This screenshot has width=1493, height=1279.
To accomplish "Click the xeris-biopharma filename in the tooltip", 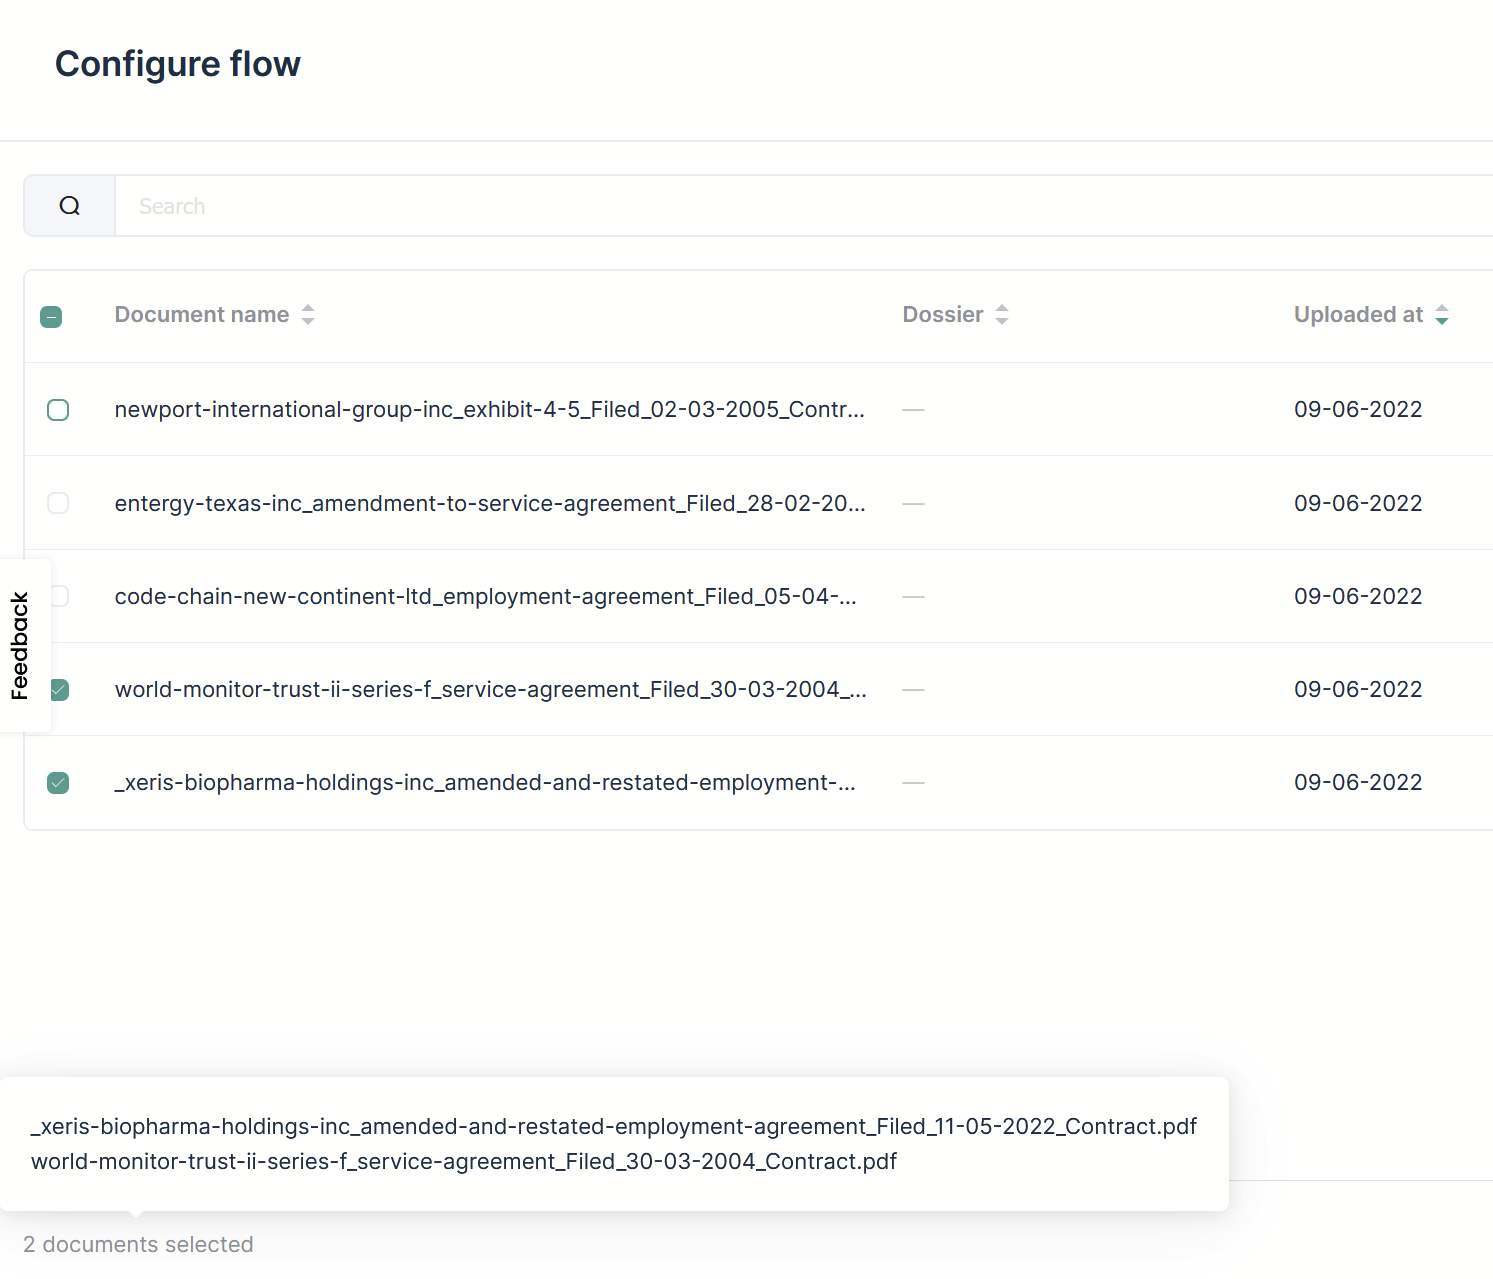I will [x=614, y=1127].
